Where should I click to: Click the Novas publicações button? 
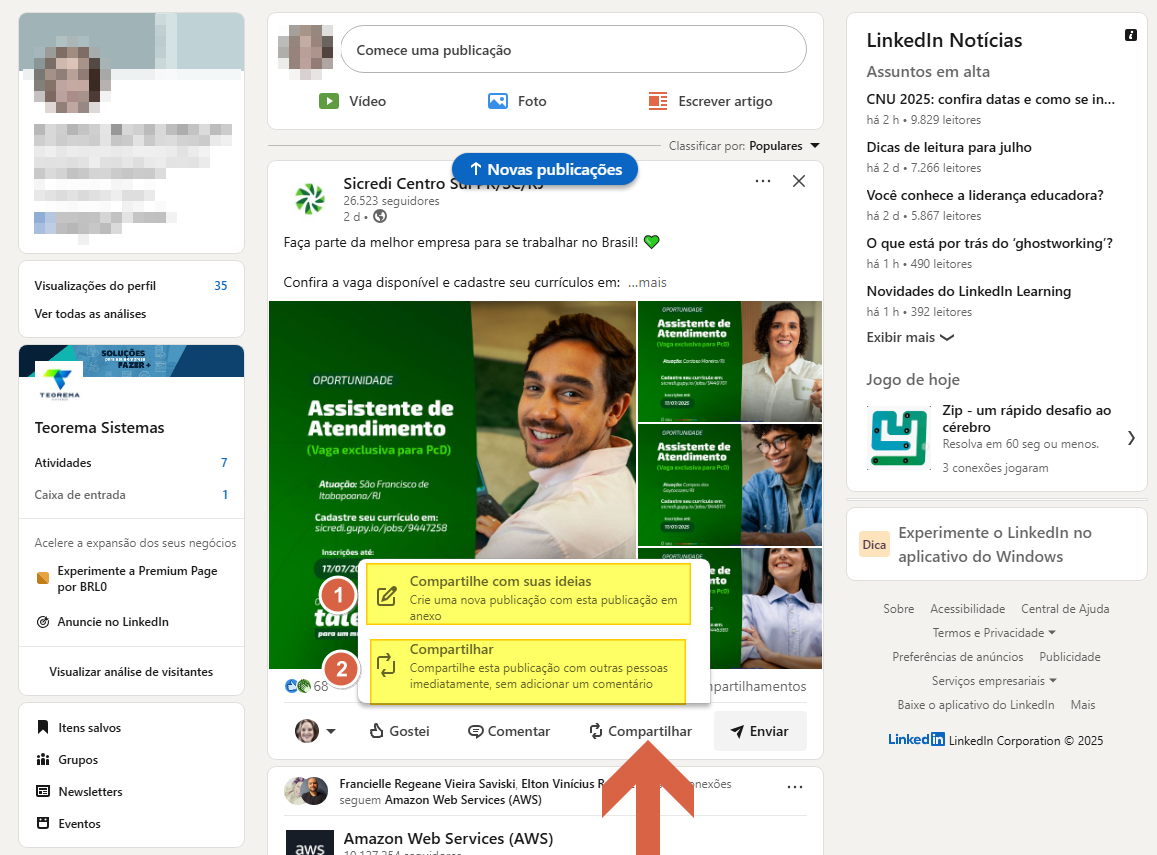[545, 169]
